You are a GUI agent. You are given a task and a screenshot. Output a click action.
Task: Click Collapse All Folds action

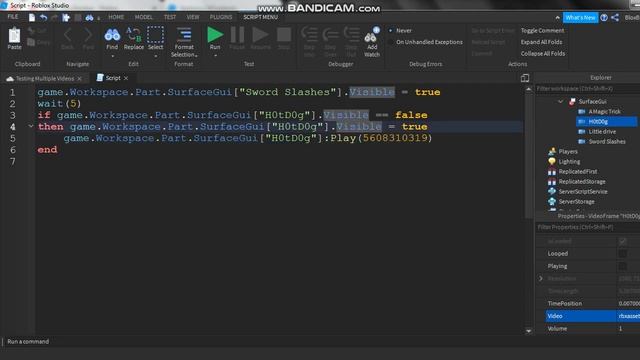pos(543,53)
